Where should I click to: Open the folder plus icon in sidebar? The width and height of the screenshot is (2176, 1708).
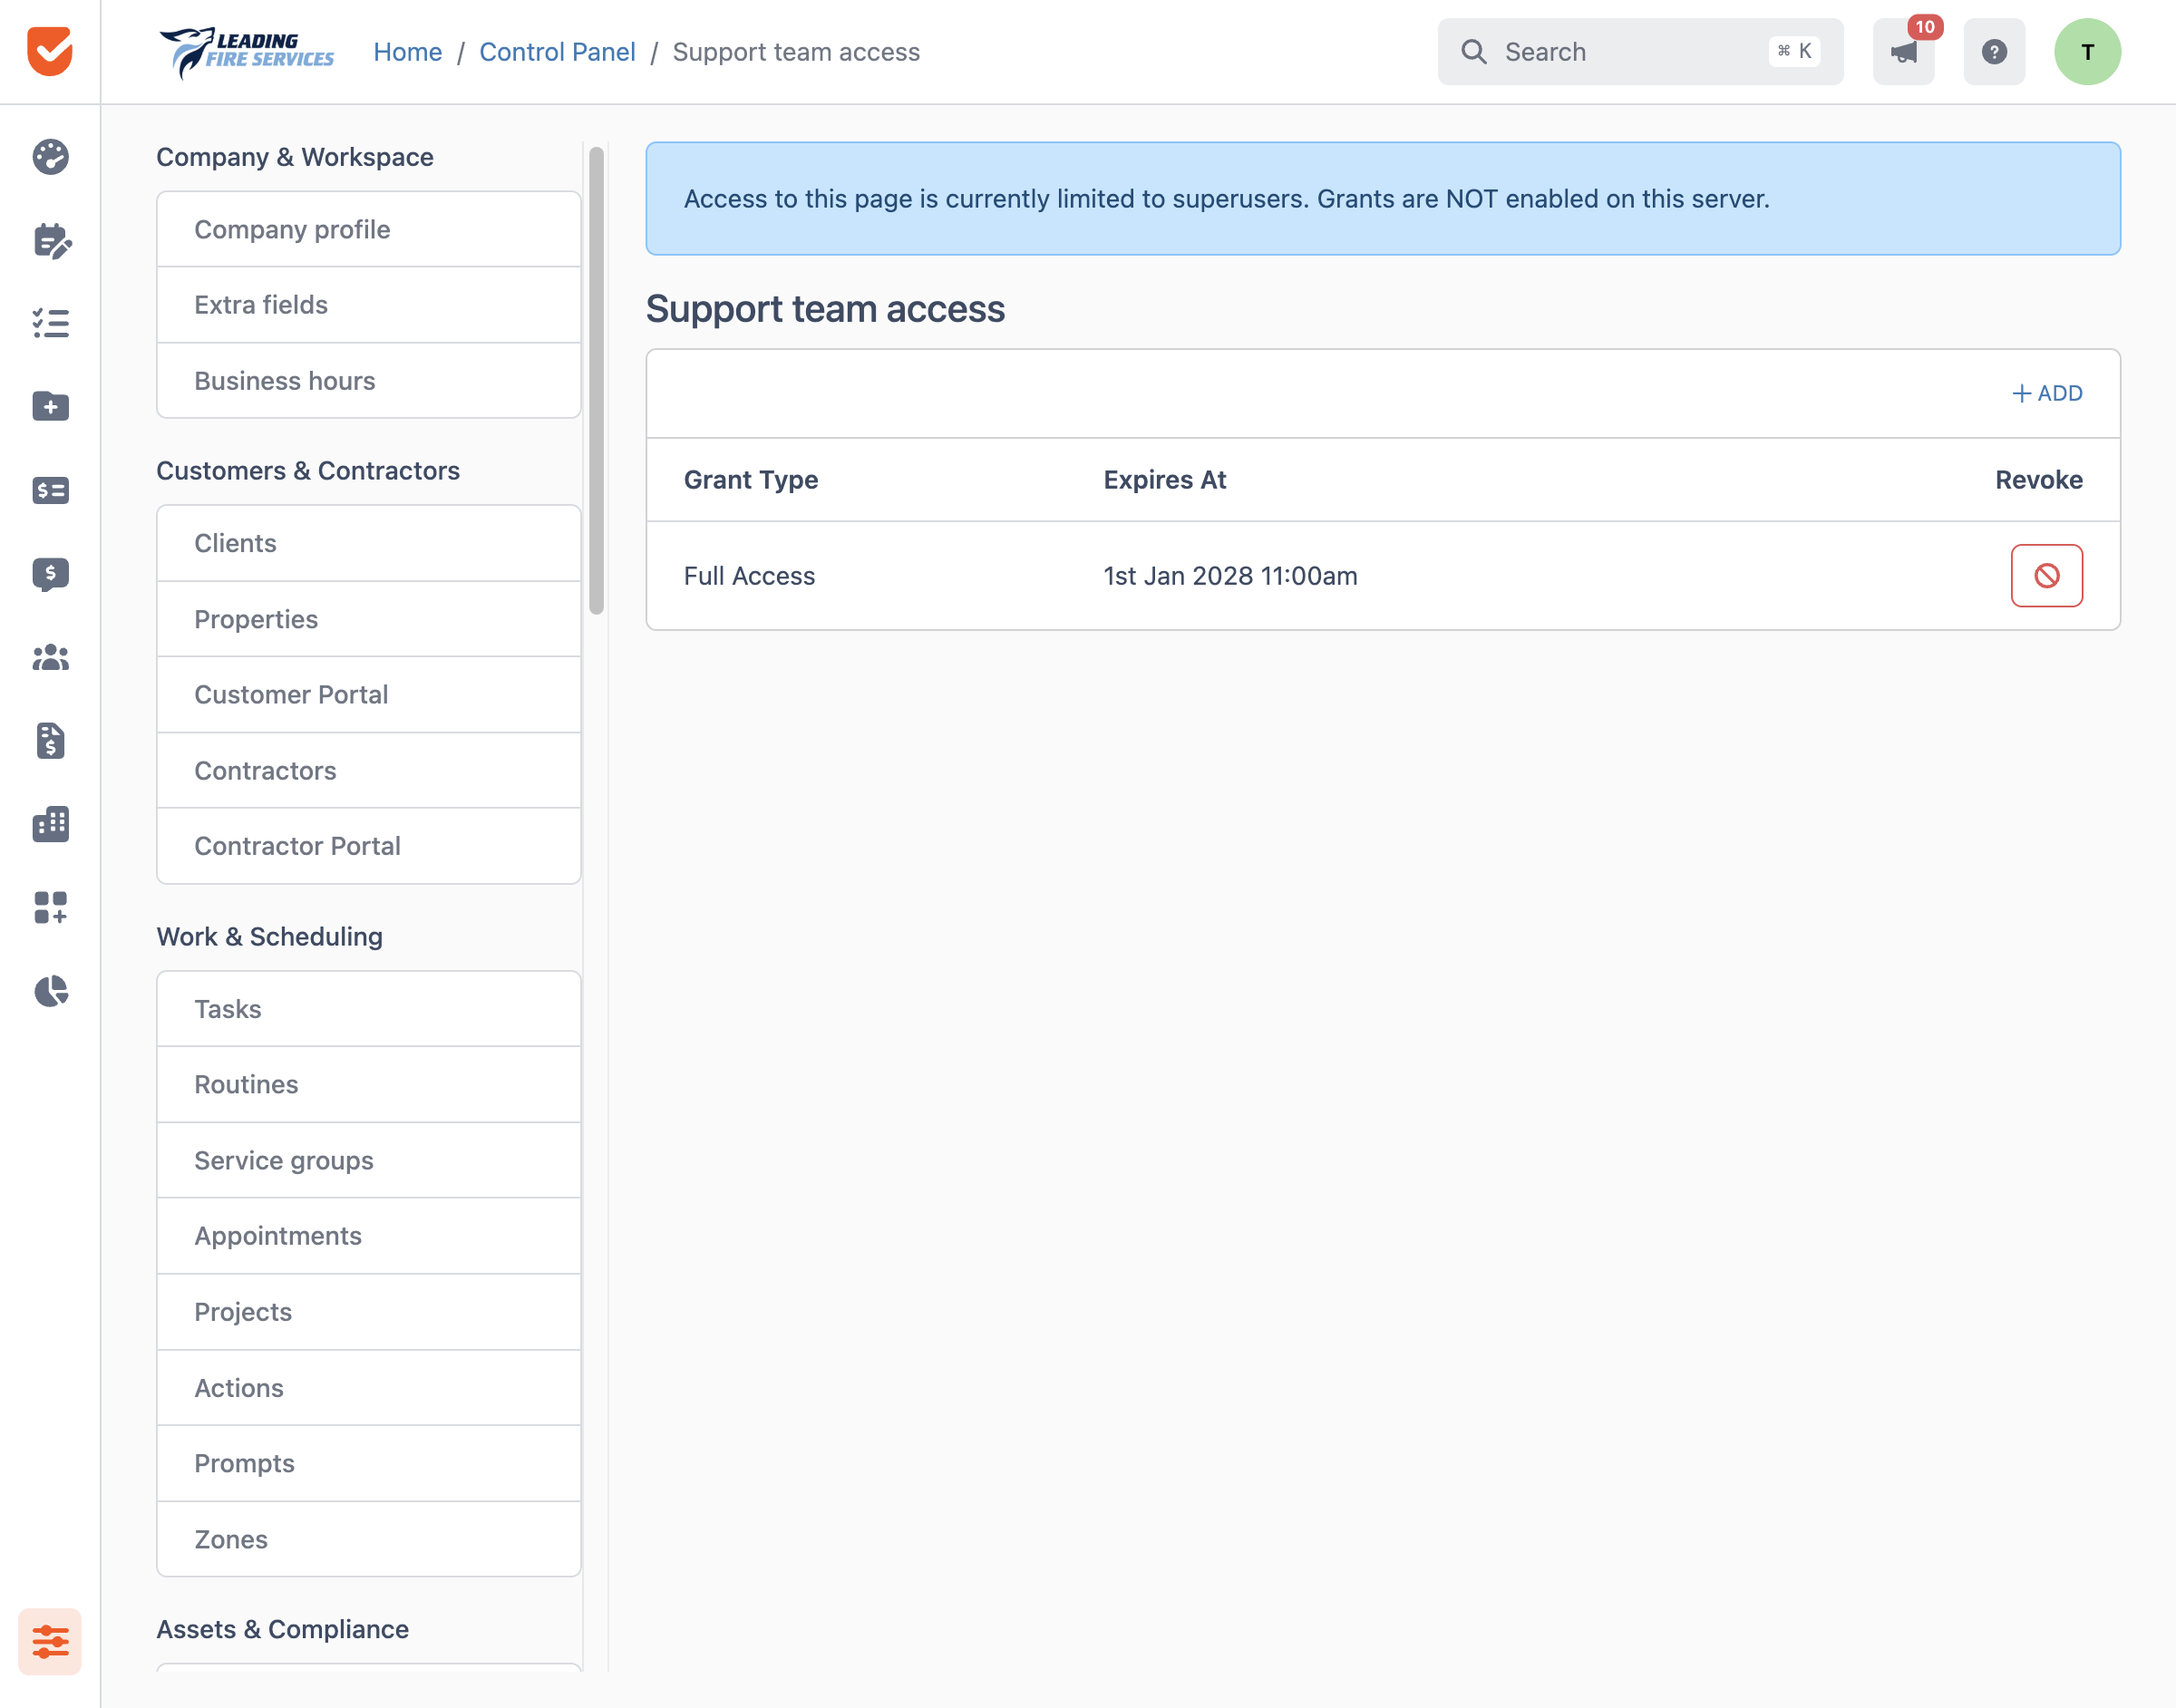point(50,406)
